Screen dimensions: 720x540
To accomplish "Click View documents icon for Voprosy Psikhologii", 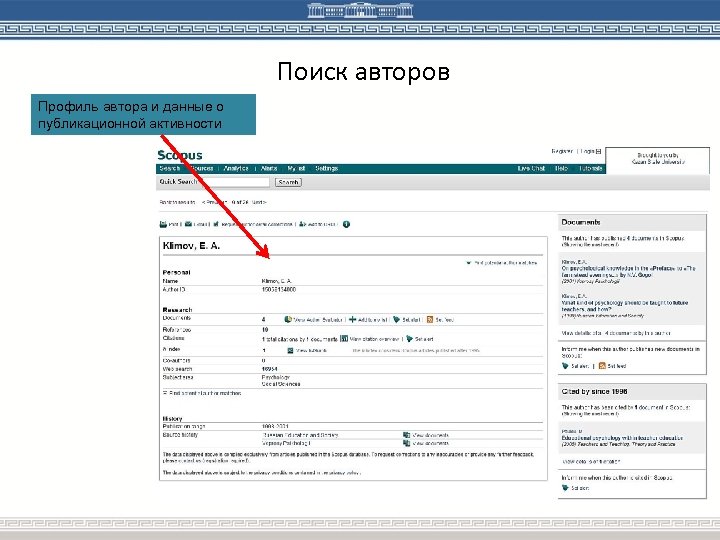I will click(x=406, y=443).
